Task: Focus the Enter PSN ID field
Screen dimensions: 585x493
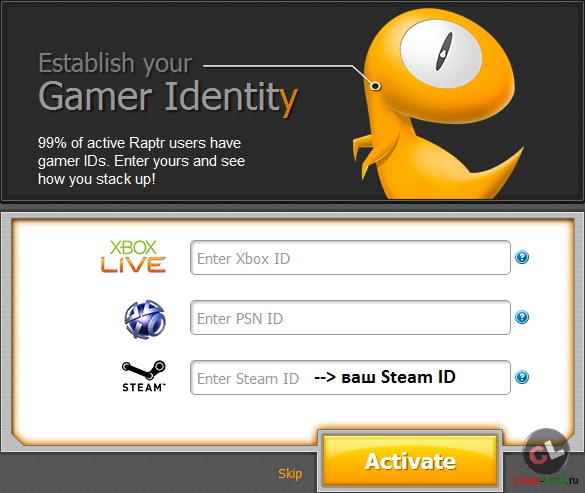Action: pos(350,318)
